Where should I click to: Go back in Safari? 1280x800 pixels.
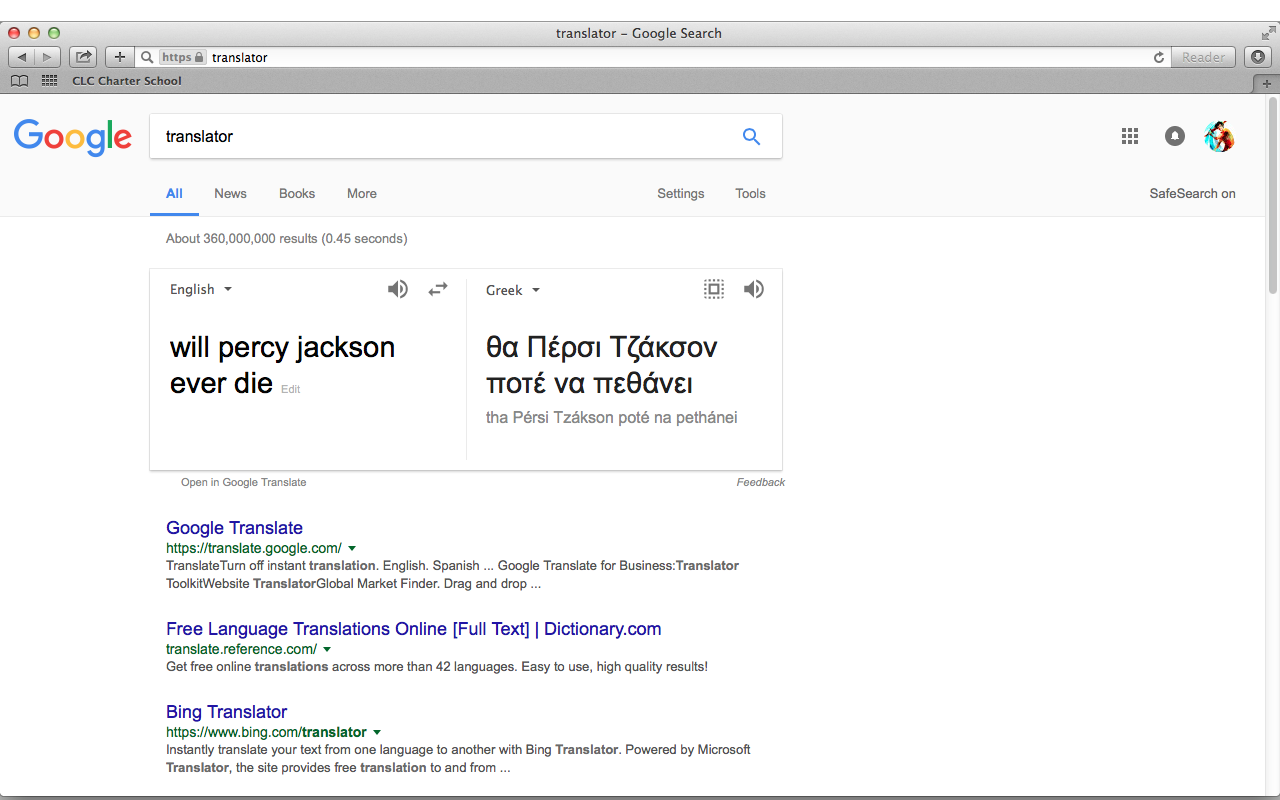[x=21, y=57]
